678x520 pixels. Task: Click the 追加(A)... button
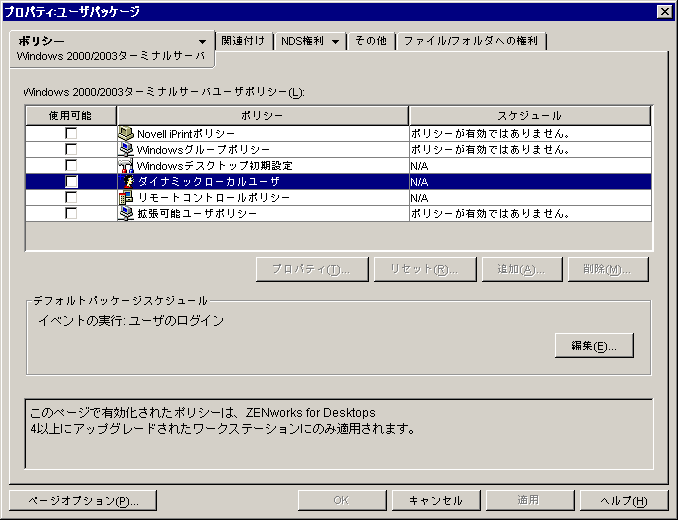coord(522,269)
